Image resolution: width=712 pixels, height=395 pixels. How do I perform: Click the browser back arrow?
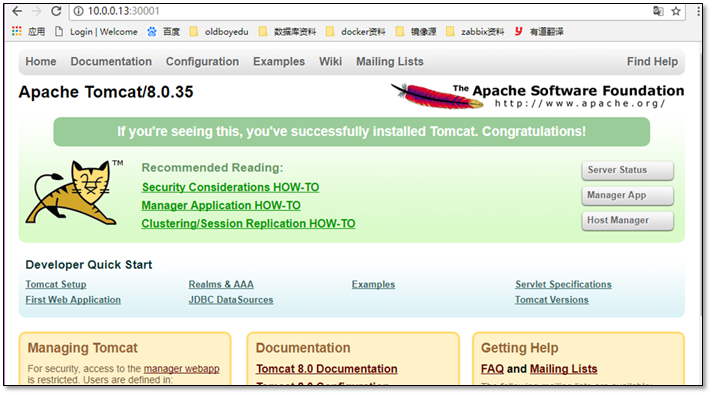pos(17,11)
